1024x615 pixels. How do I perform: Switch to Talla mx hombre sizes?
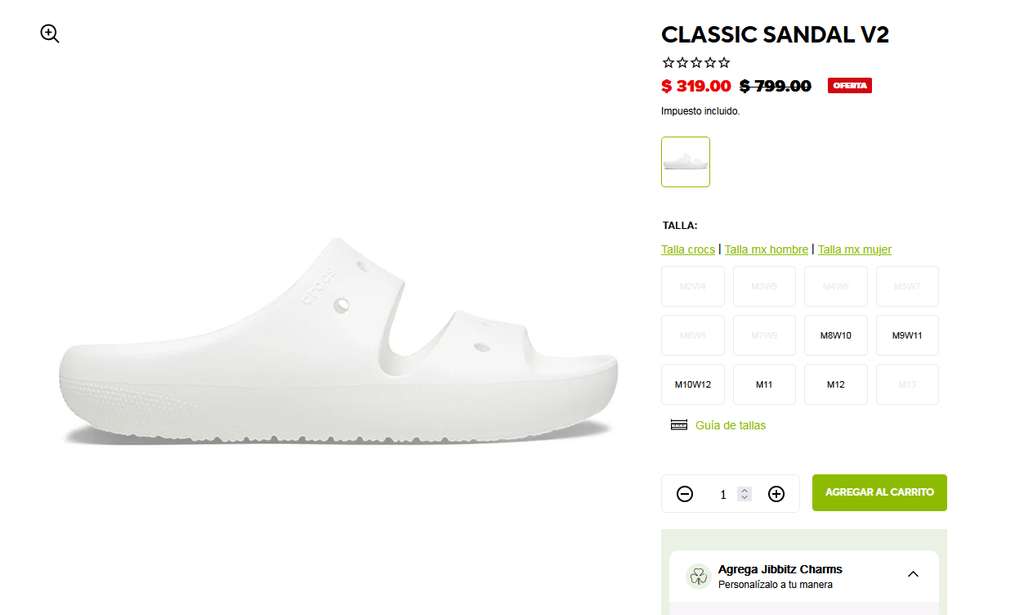coord(766,249)
